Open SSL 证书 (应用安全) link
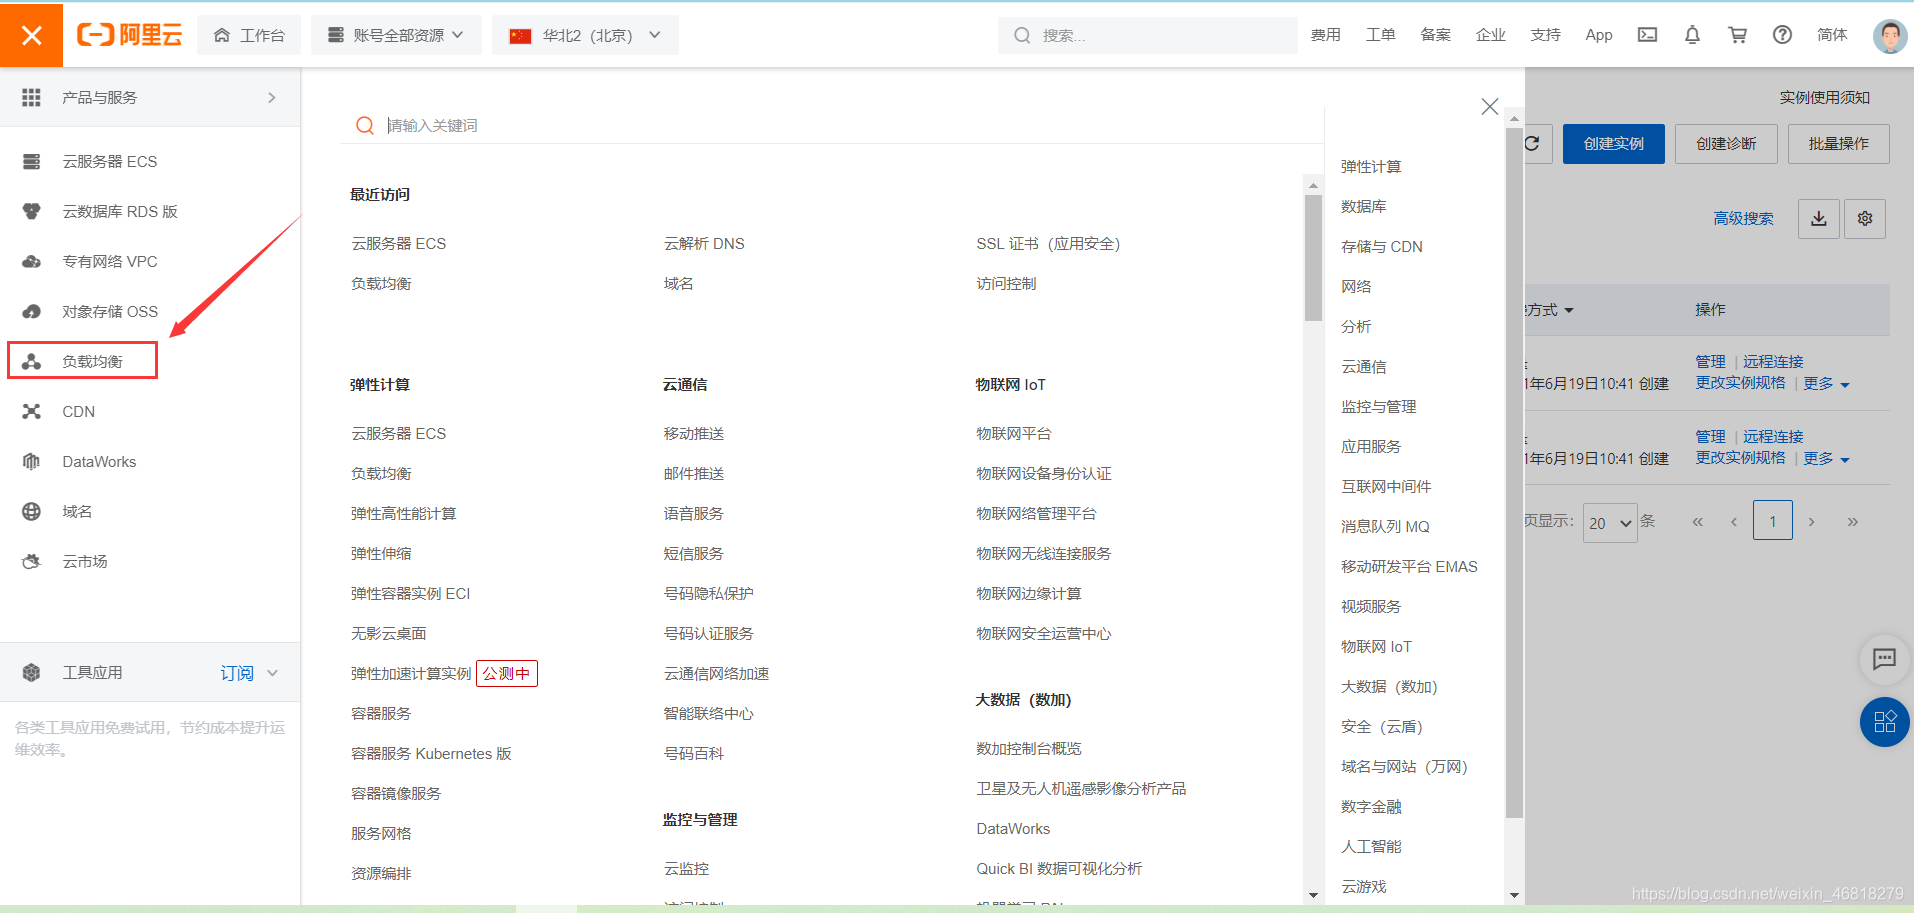 click(1048, 244)
